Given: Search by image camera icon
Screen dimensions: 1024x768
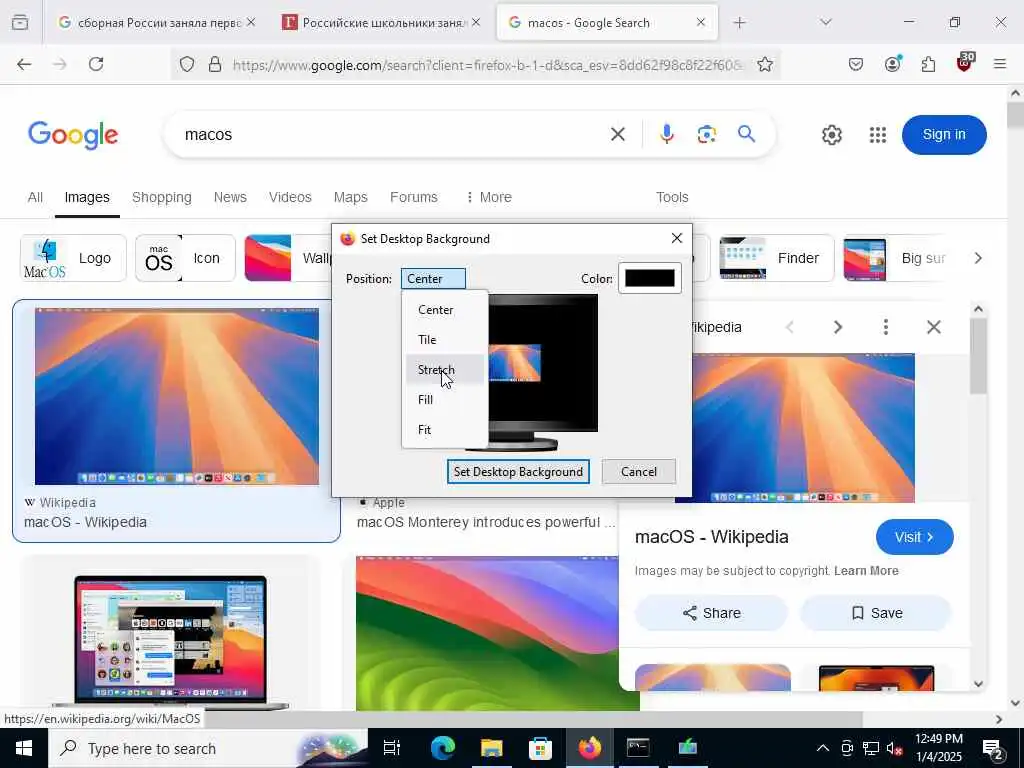Looking at the screenshot, I should click(x=707, y=135).
